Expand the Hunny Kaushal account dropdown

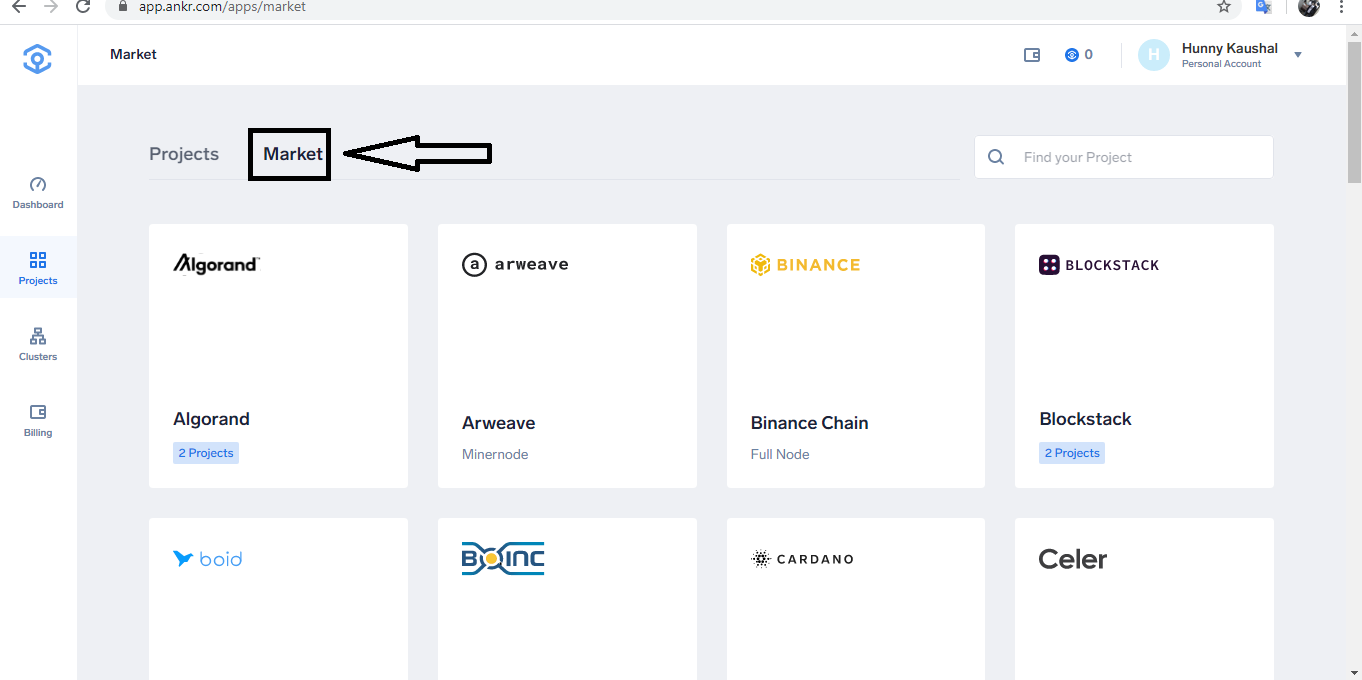tap(1298, 55)
